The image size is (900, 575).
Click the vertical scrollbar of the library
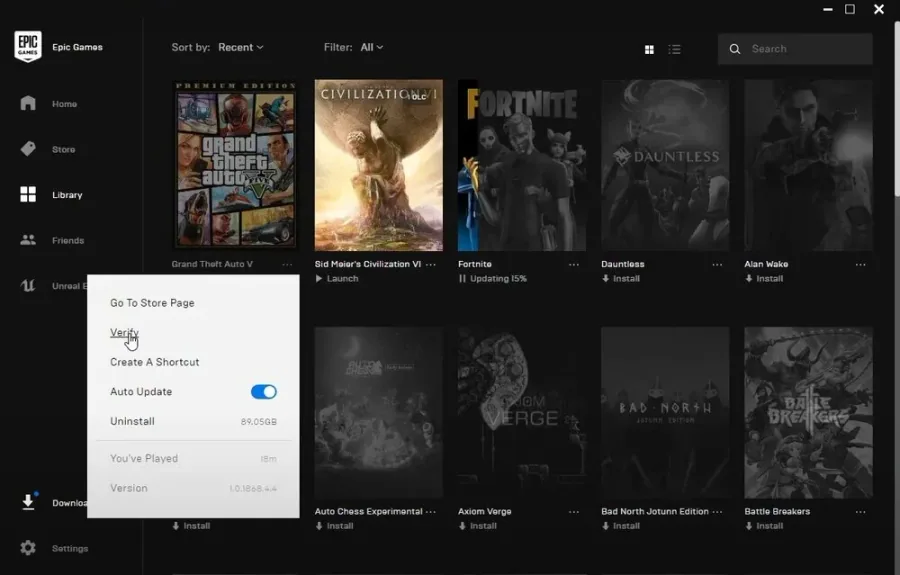tap(897, 109)
